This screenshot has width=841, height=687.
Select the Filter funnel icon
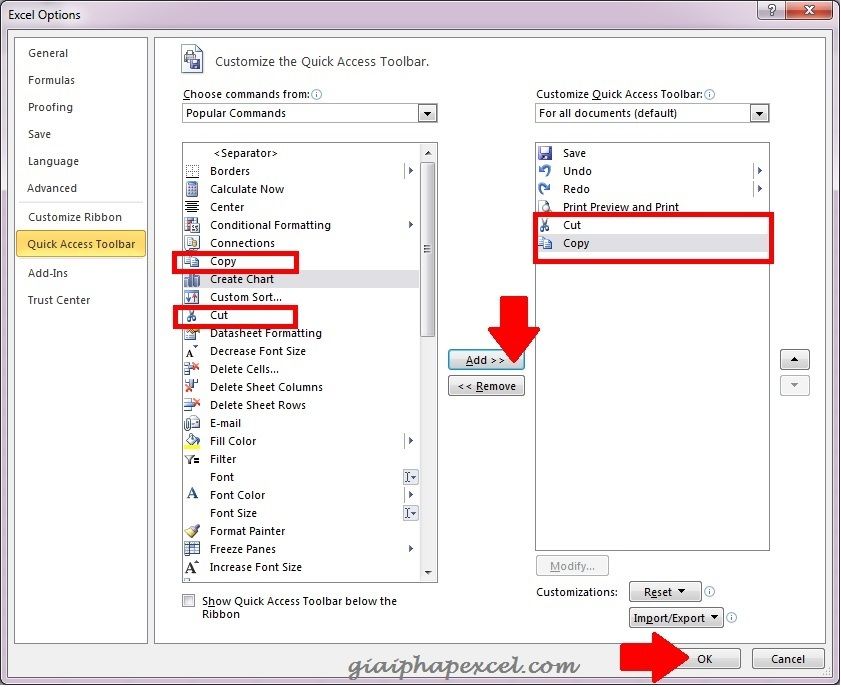(x=192, y=459)
